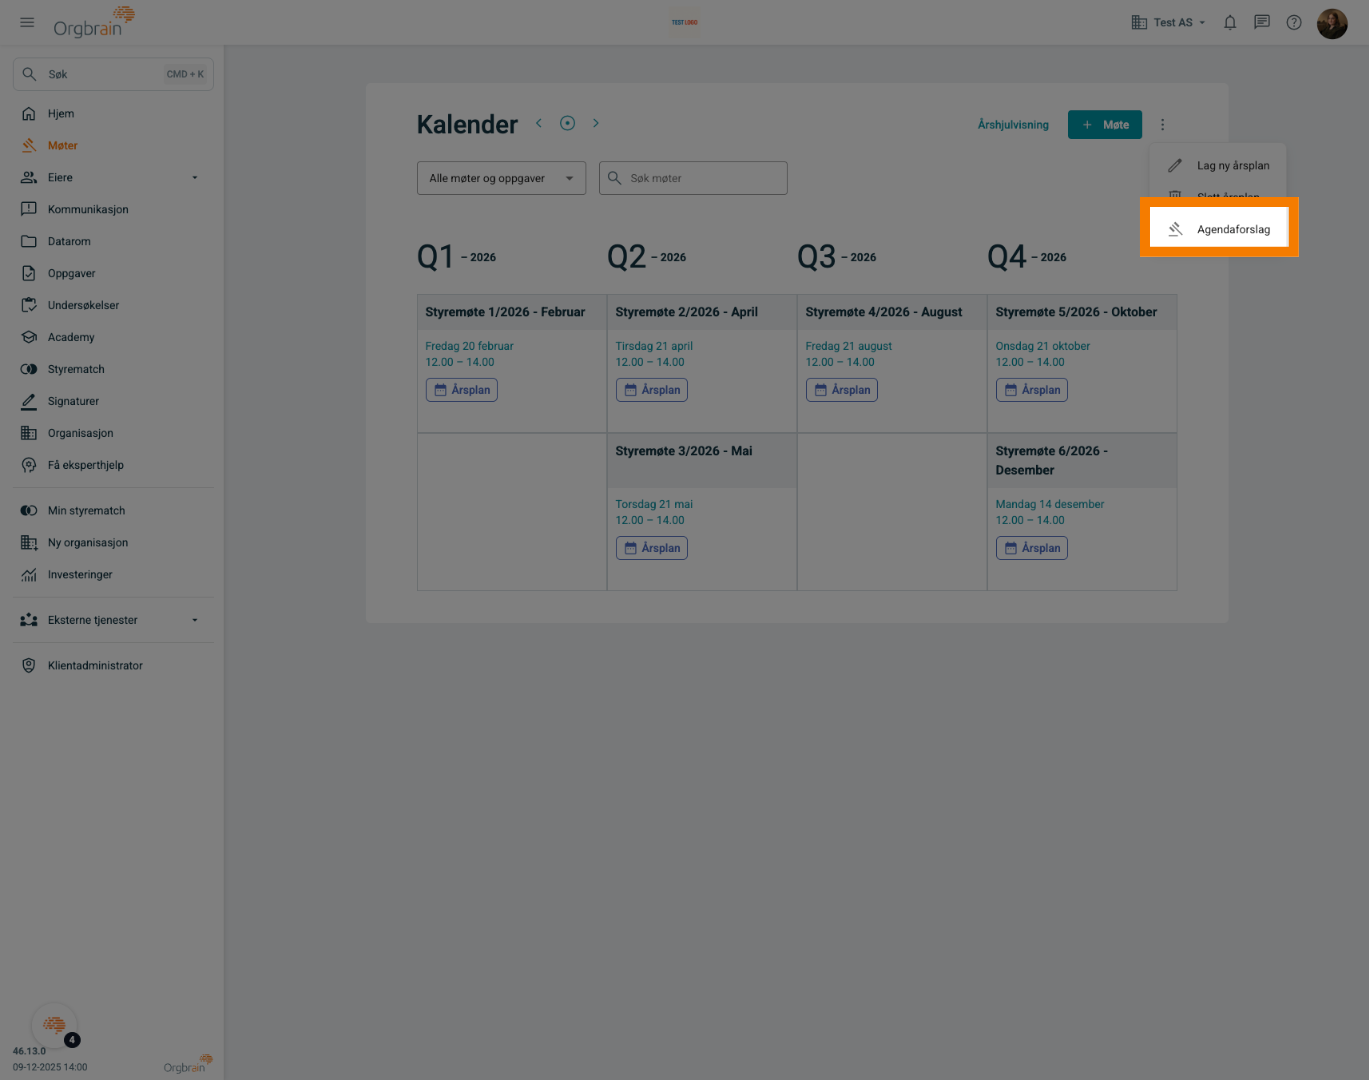
Task: Click the date Mandag 14 desember
Action: pyautogui.click(x=1050, y=504)
